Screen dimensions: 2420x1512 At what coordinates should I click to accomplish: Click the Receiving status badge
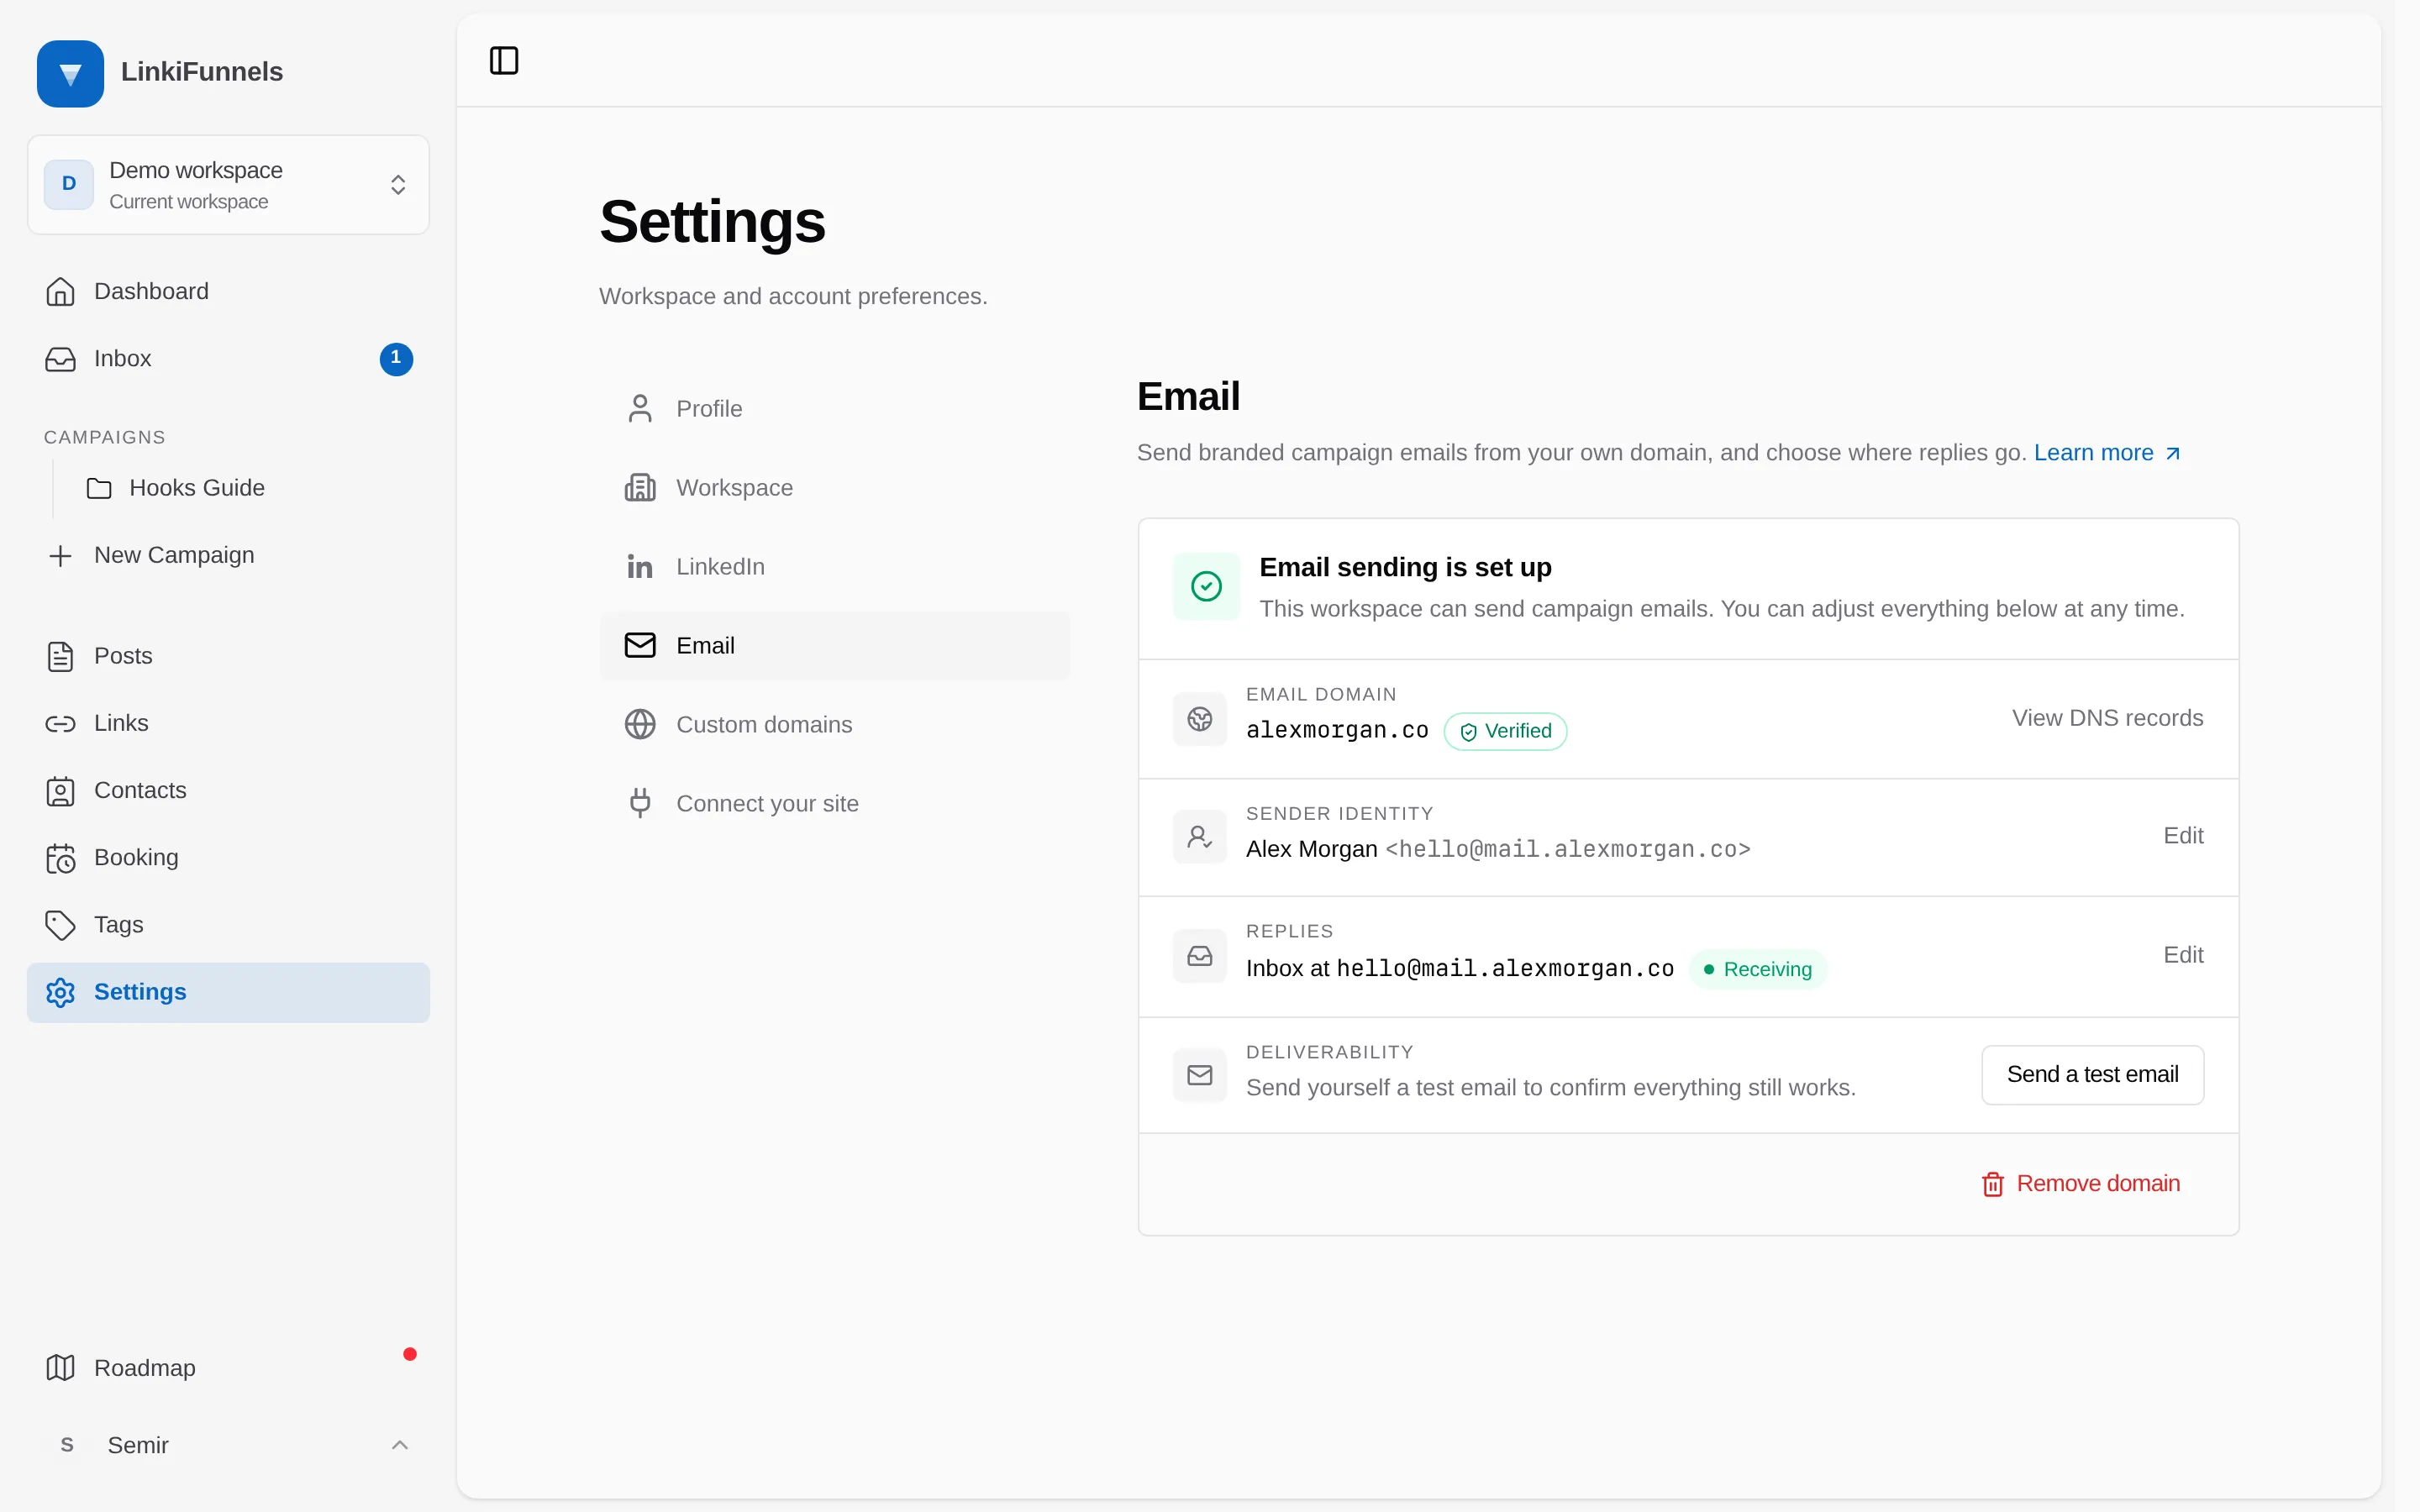pos(1757,970)
